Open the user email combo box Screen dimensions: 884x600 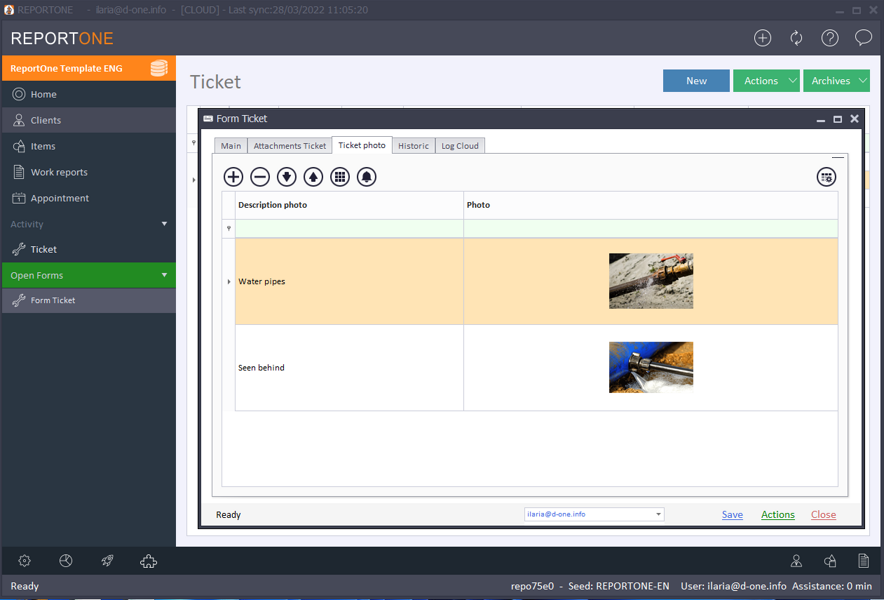point(594,514)
